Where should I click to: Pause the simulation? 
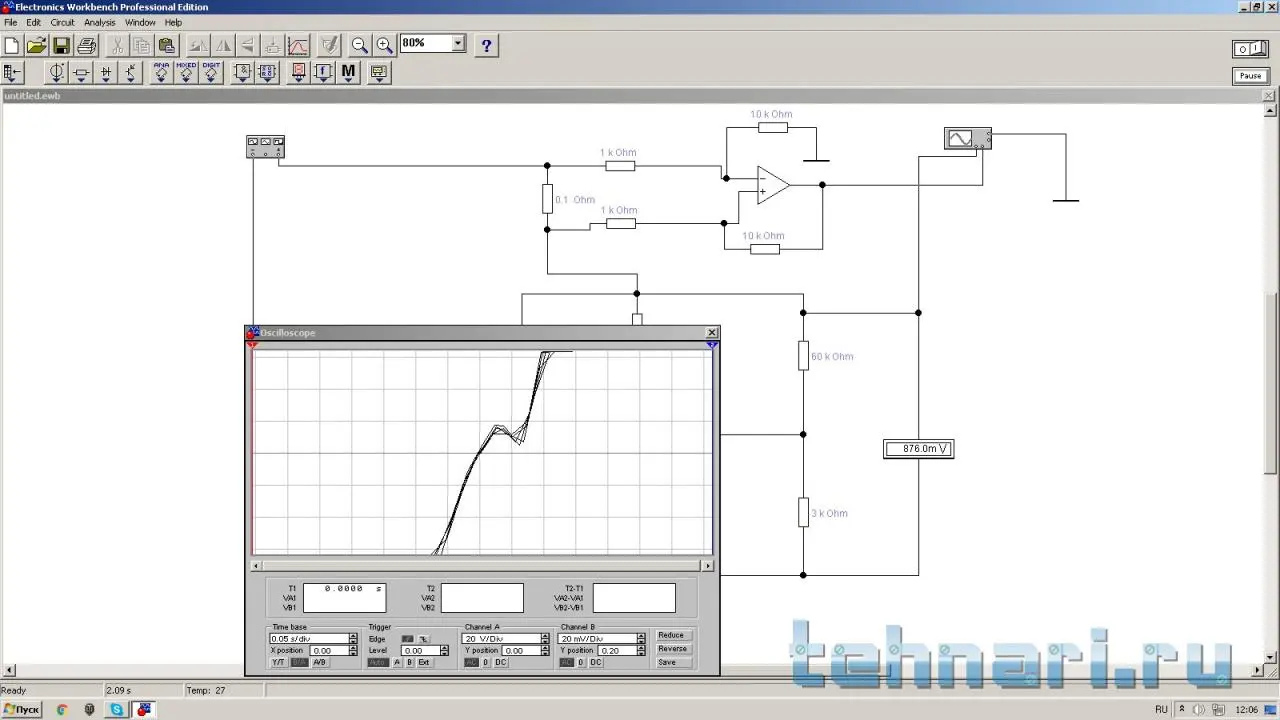[x=1250, y=76]
